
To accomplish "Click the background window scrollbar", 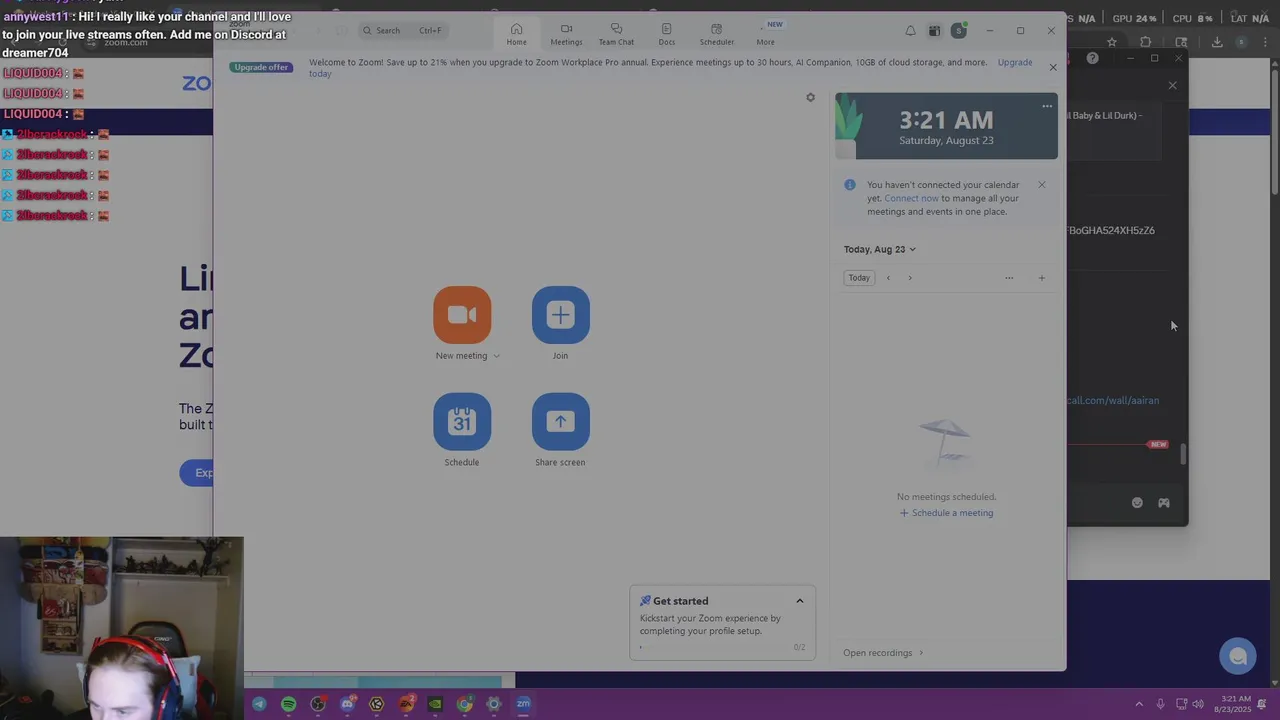I will [1183, 454].
